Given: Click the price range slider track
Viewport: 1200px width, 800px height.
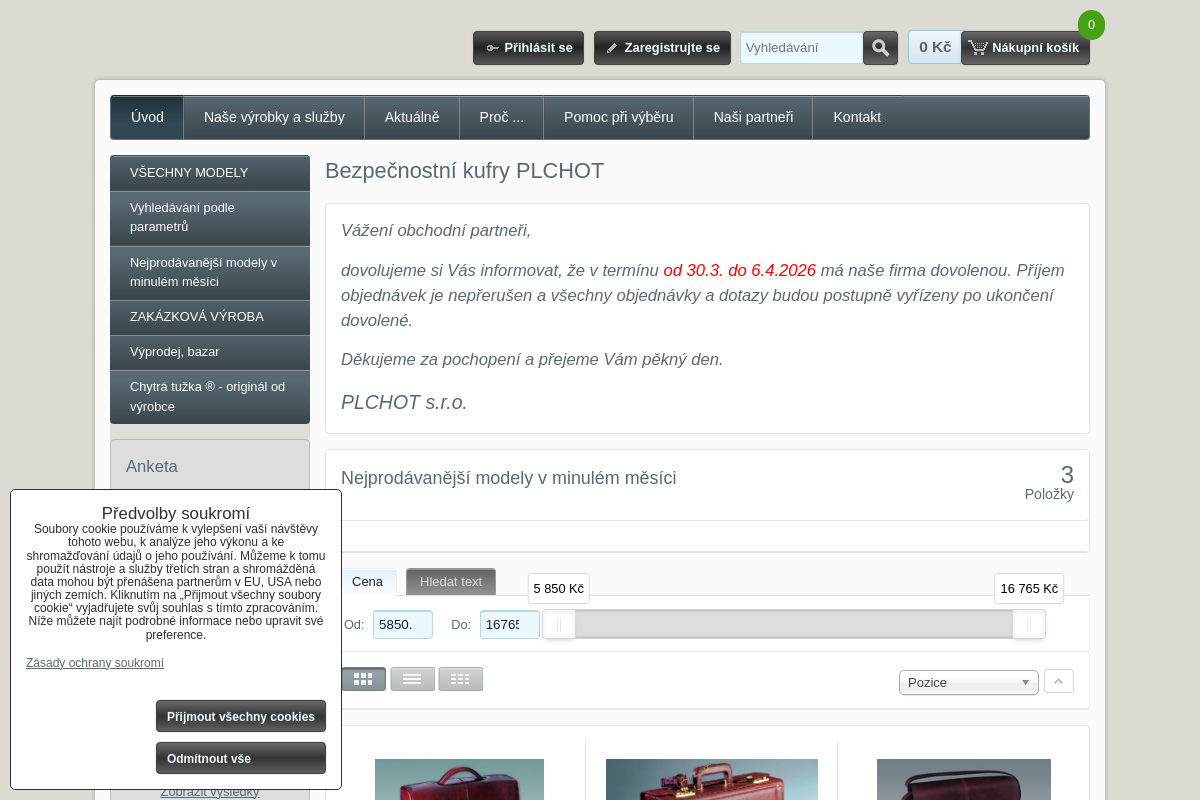Looking at the screenshot, I should pyautogui.click(x=794, y=624).
